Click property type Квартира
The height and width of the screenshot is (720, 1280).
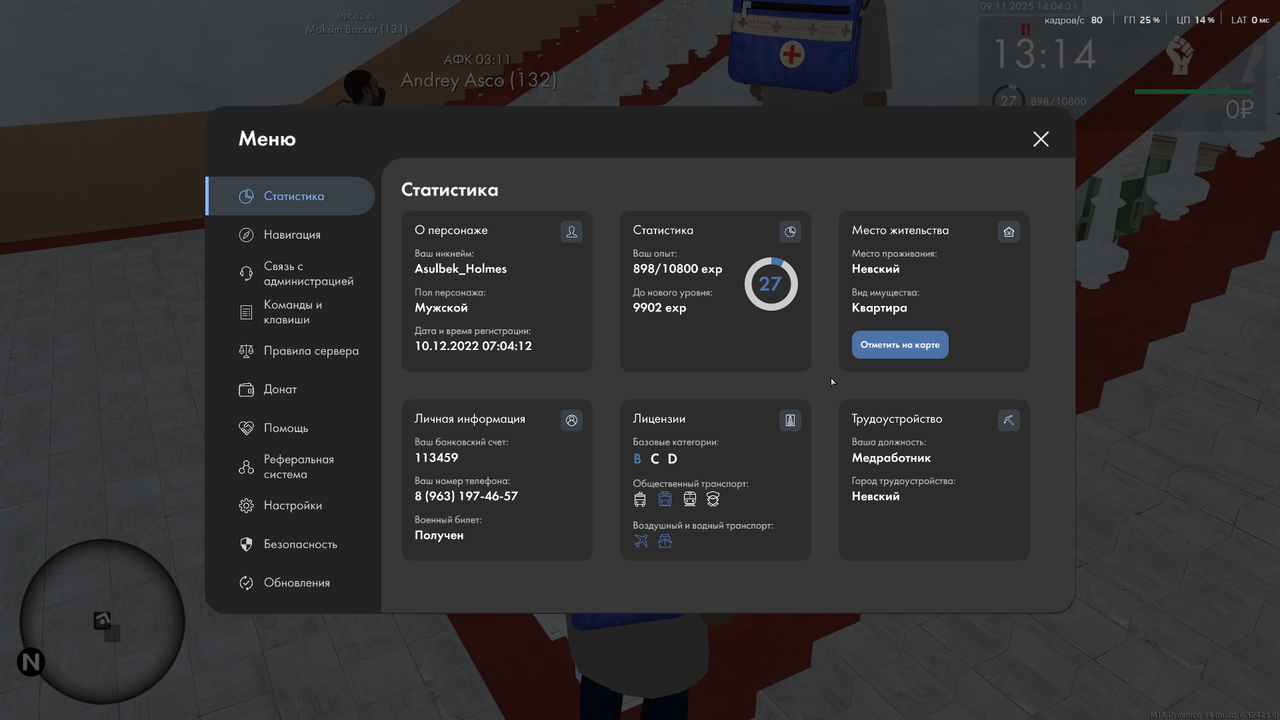[x=880, y=308]
